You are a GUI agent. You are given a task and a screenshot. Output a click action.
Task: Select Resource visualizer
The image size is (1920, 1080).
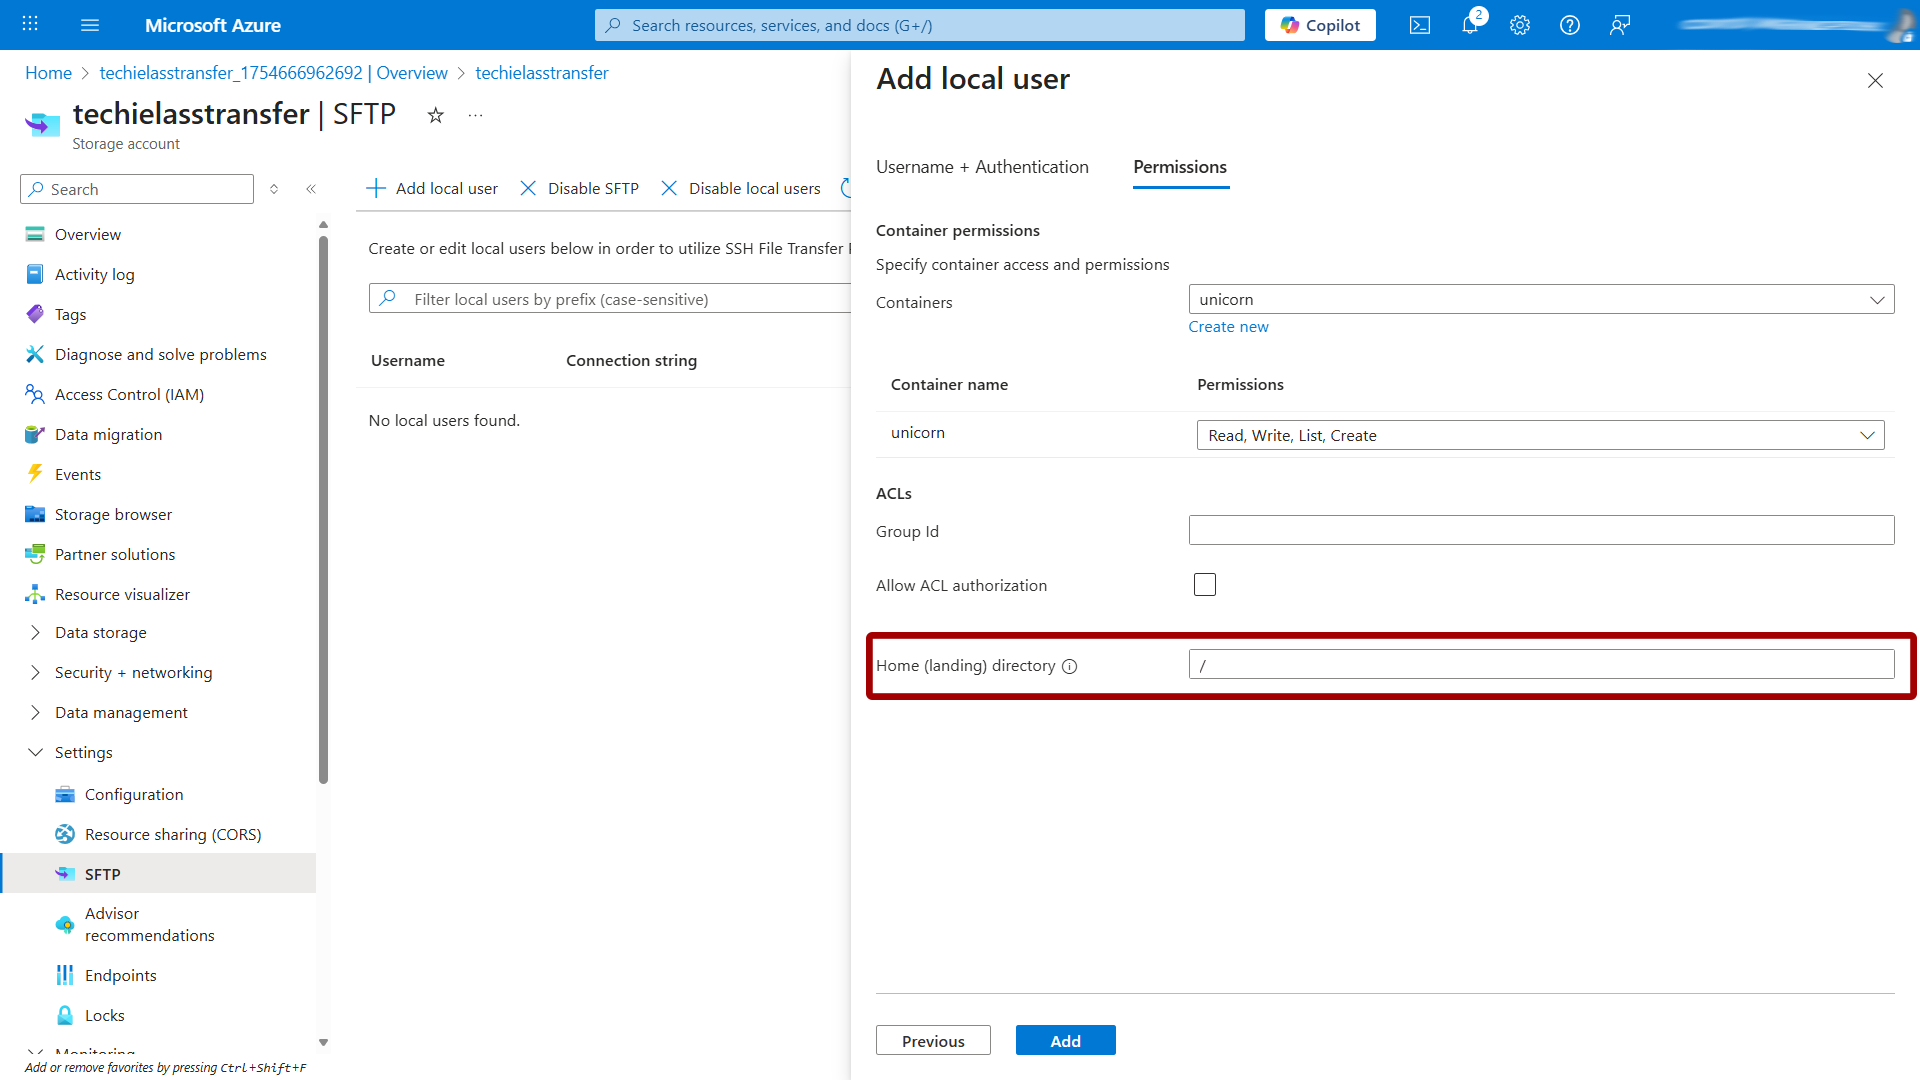[x=122, y=594]
